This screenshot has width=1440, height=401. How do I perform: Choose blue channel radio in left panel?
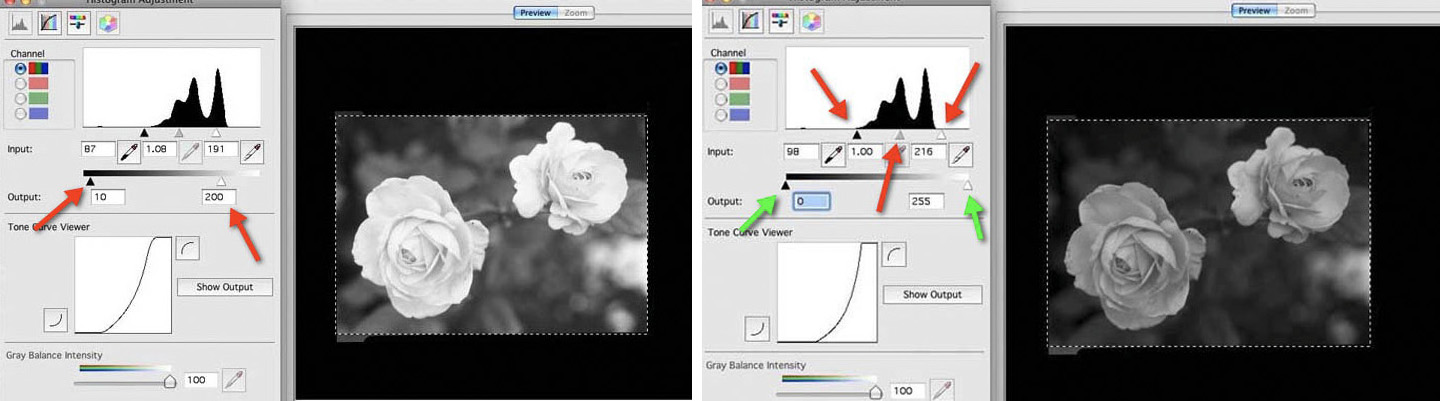[20, 114]
